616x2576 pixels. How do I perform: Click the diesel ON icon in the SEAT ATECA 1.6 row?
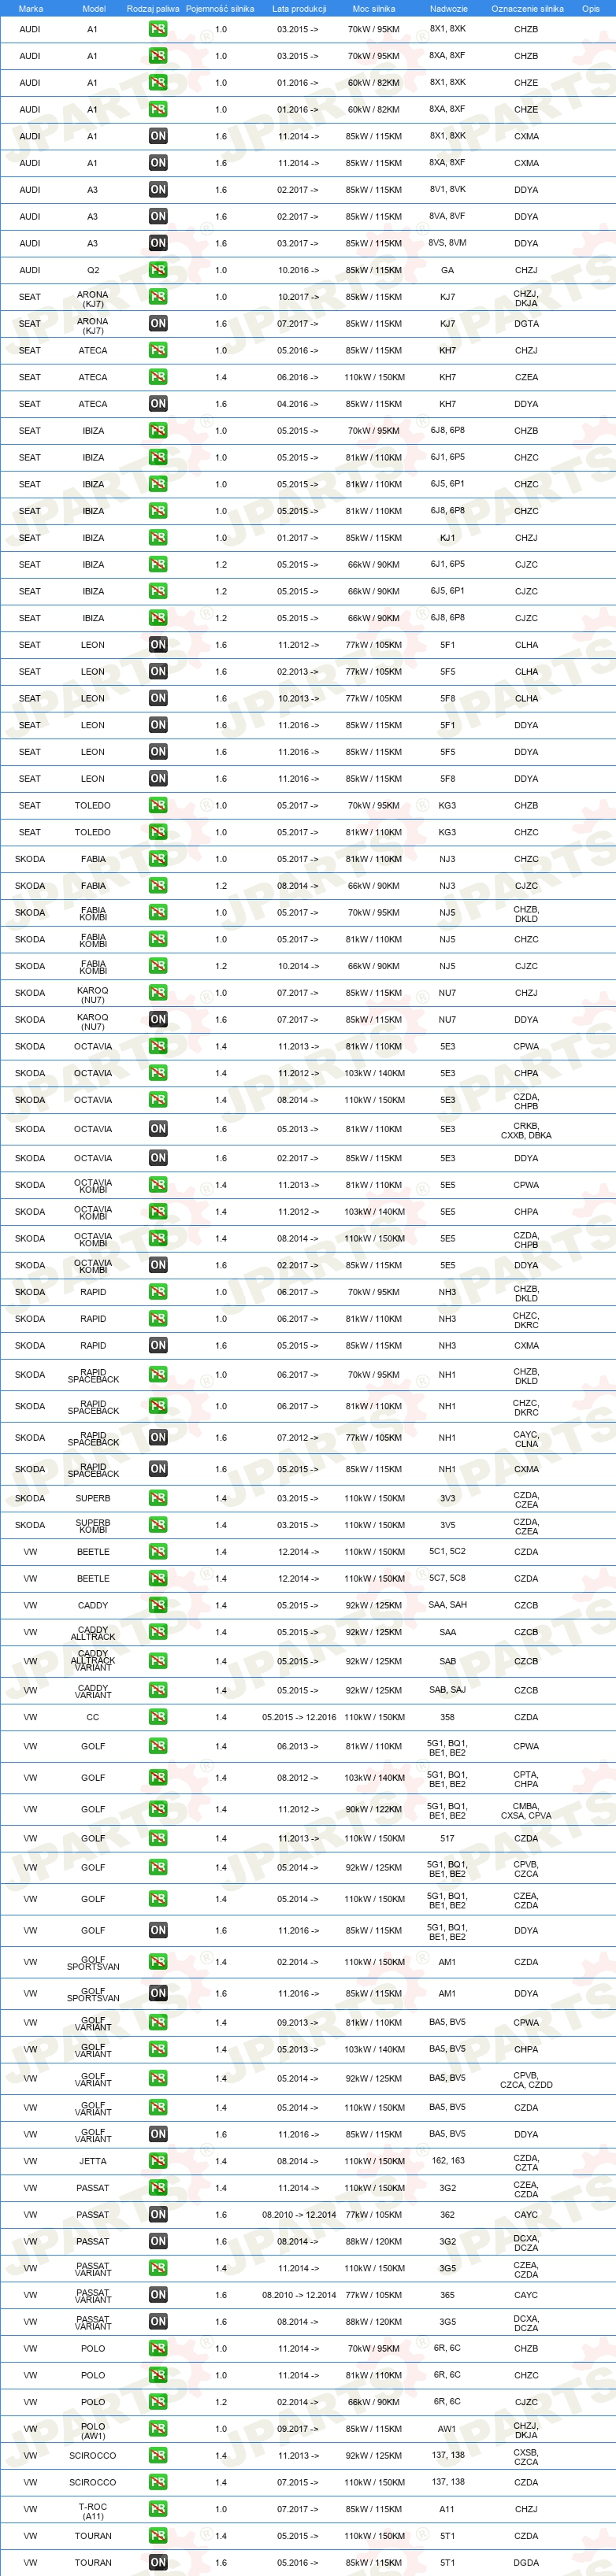(158, 404)
